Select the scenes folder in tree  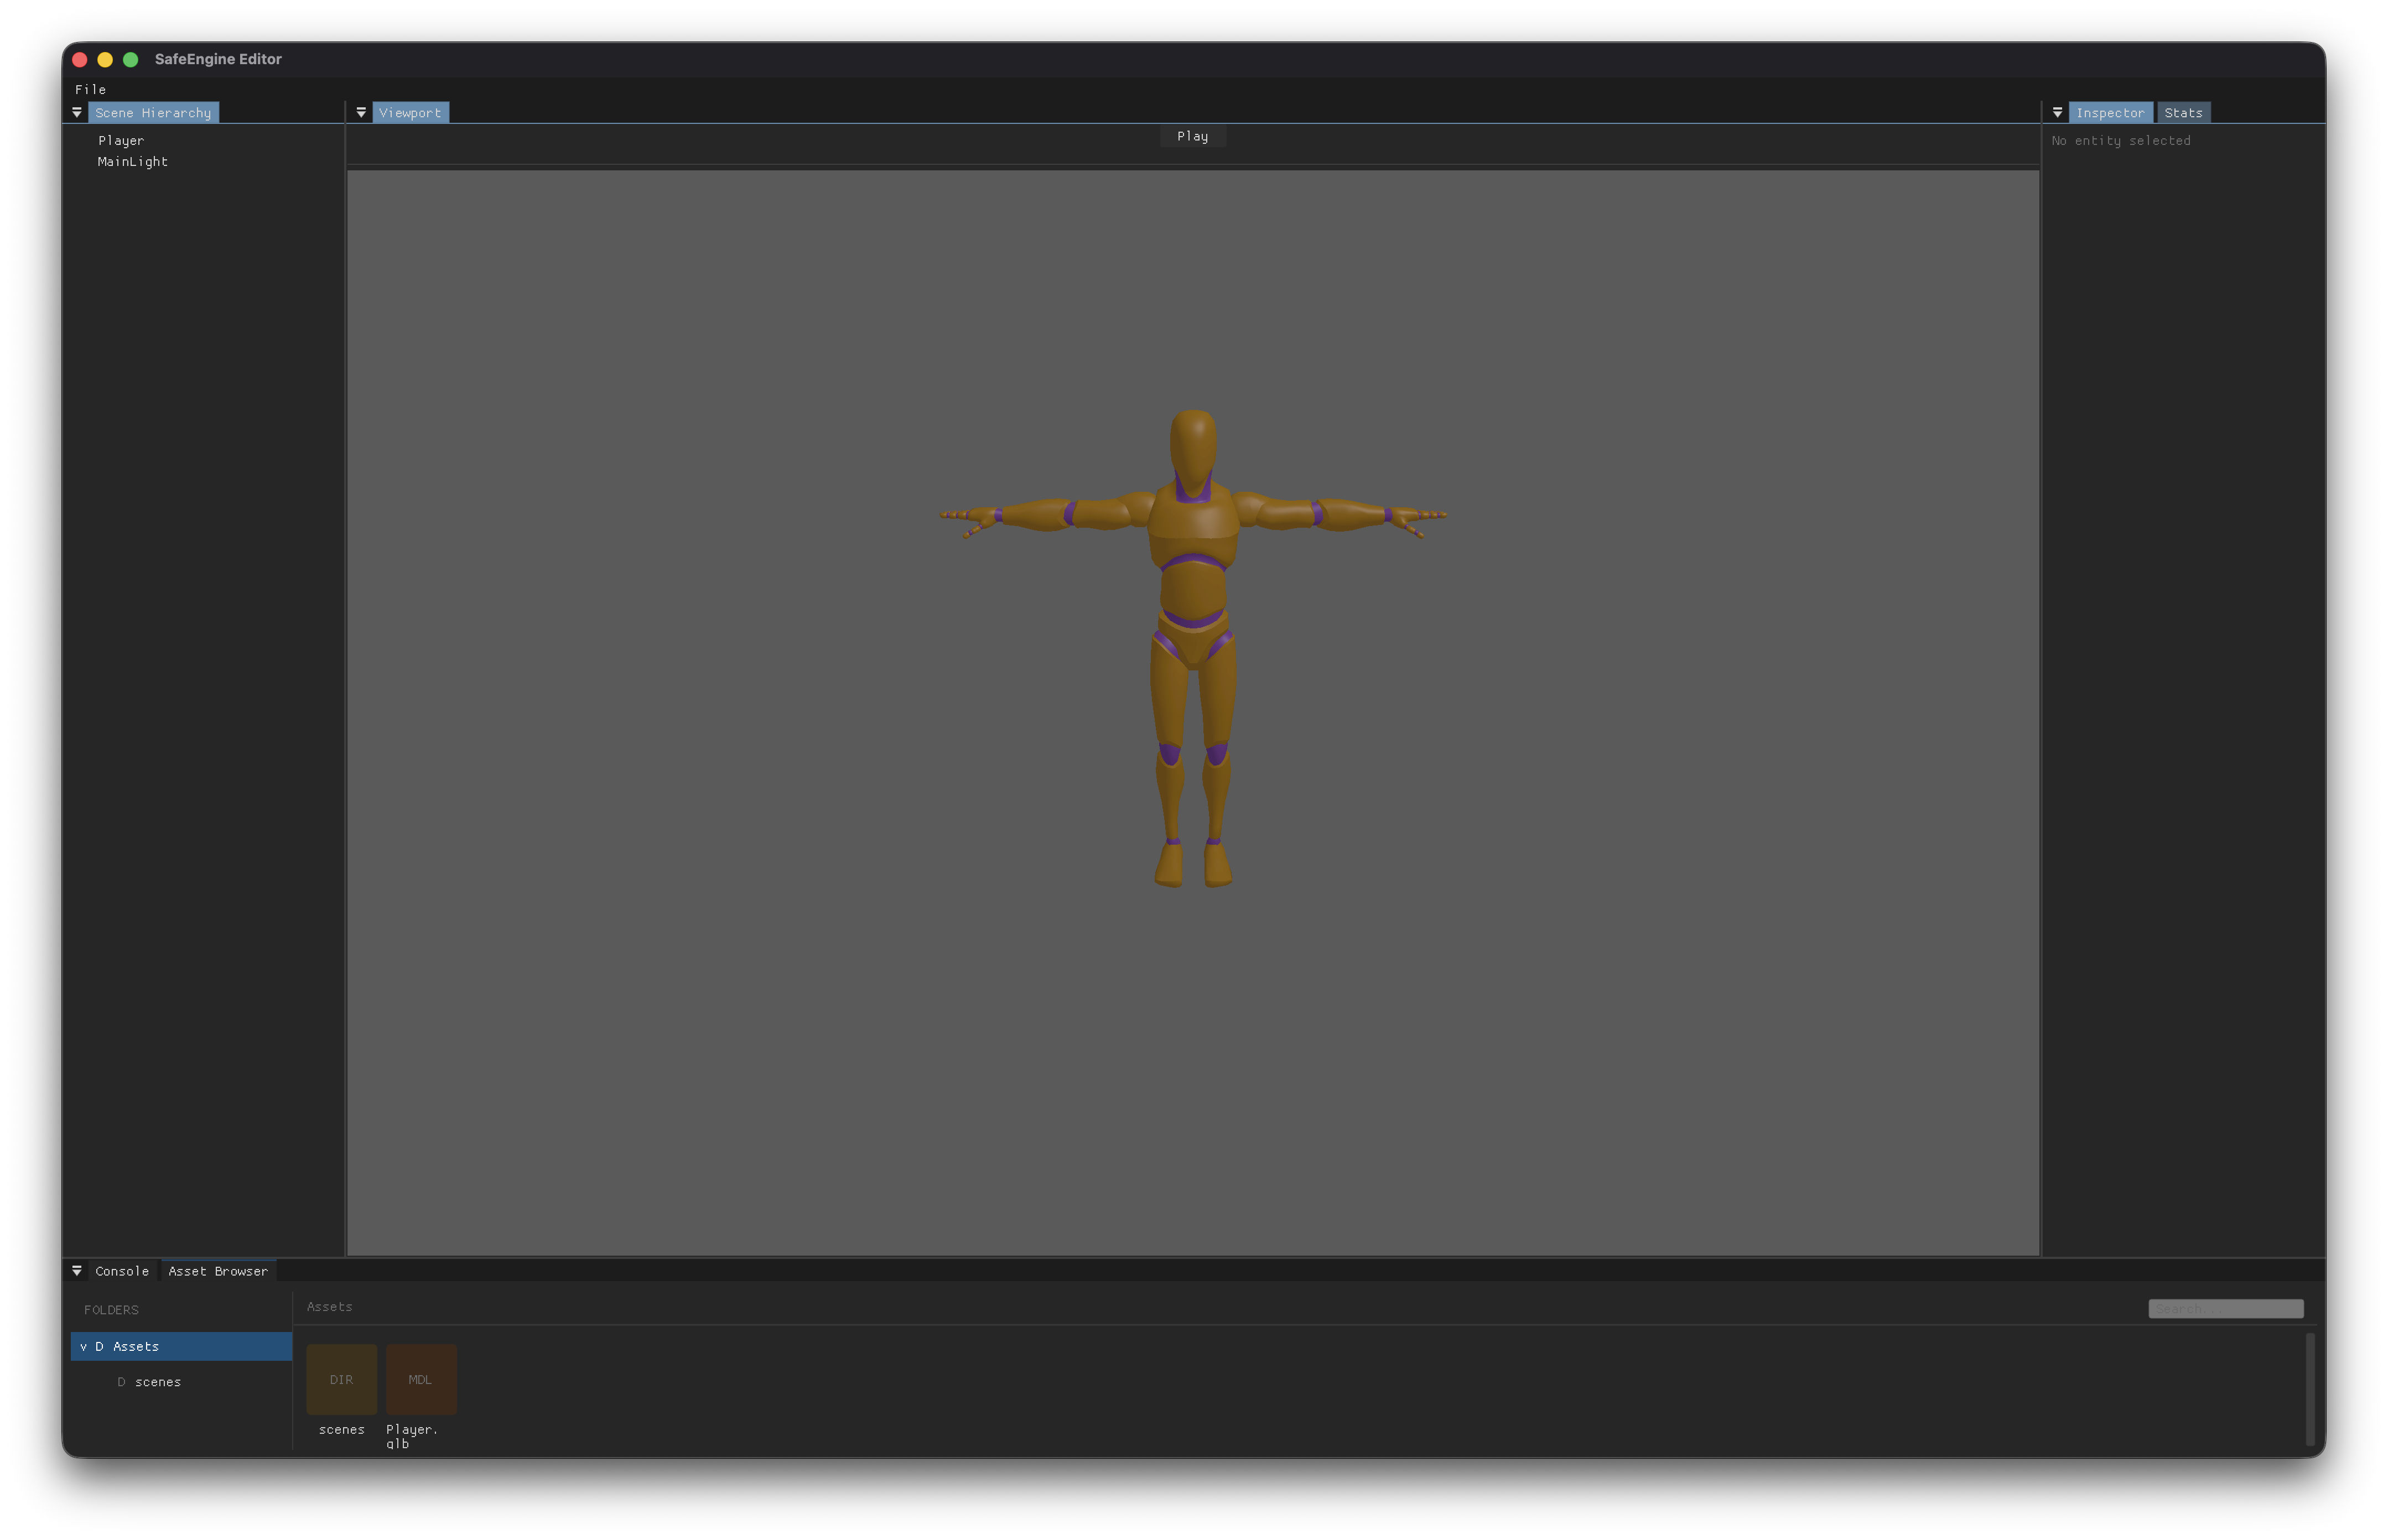coord(158,1382)
